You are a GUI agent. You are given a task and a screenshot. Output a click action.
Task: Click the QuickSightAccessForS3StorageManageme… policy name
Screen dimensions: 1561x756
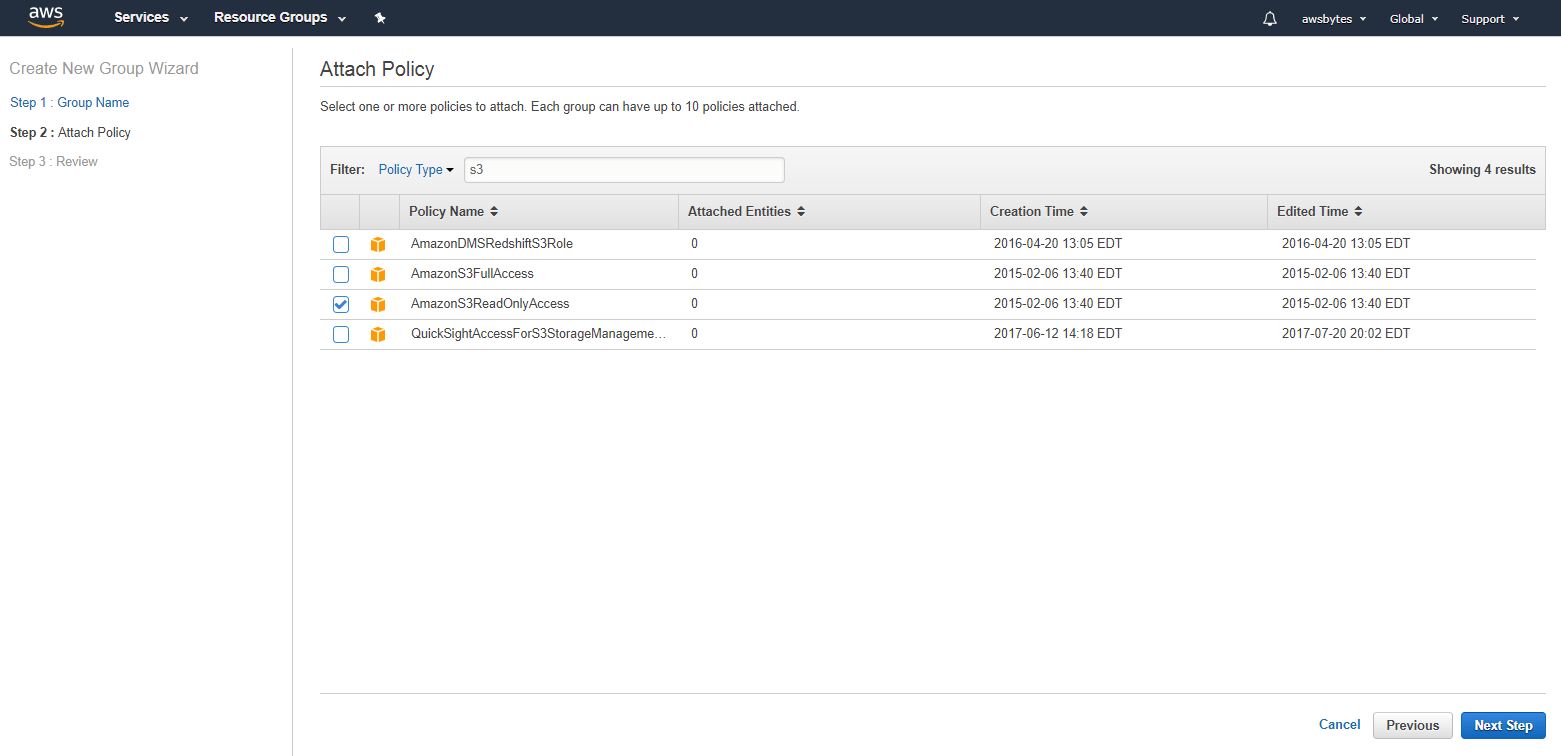pyautogui.click(x=538, y=334)
